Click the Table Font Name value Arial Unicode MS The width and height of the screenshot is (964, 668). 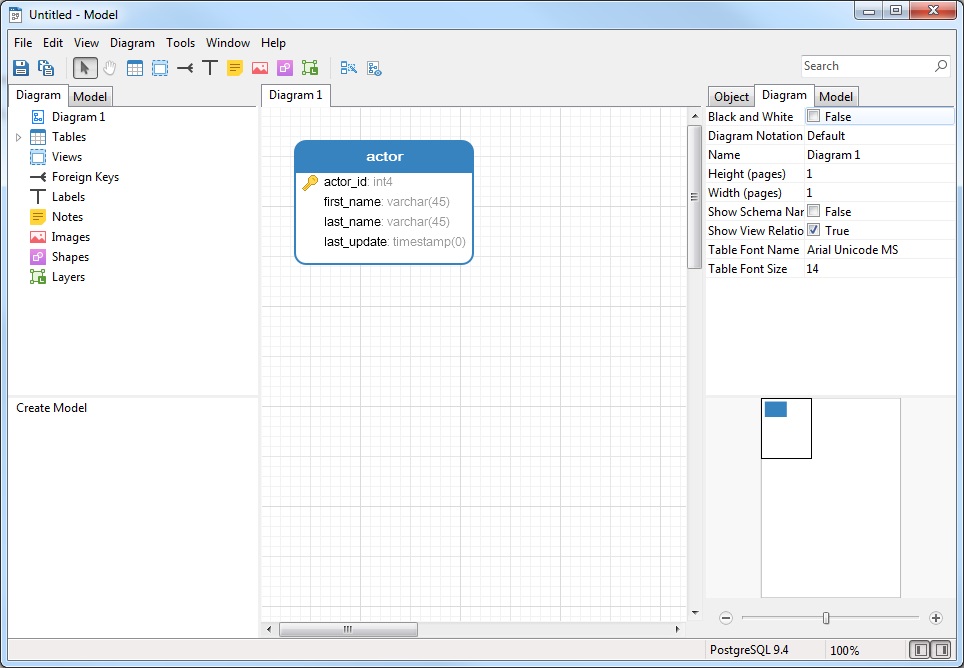852,250
